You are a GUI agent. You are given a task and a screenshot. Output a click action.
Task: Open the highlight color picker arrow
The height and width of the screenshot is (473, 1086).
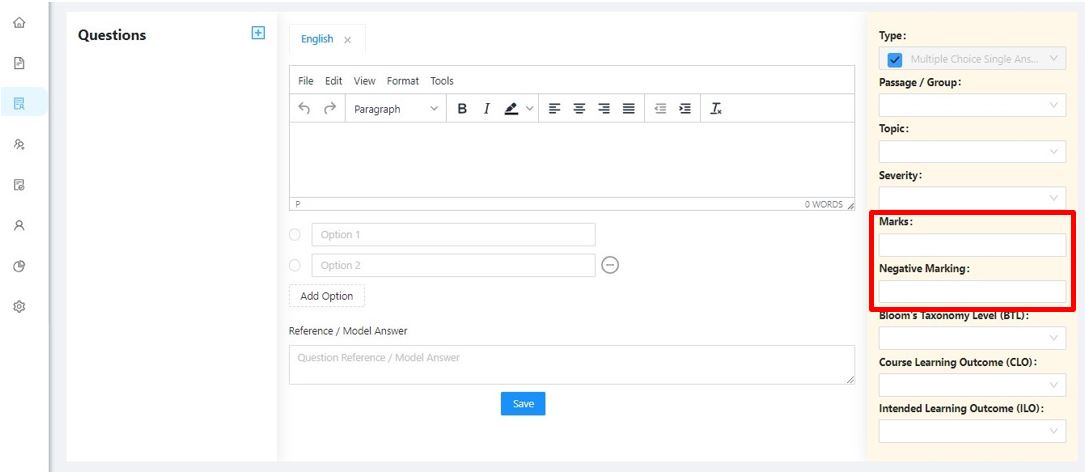point(530,109)
